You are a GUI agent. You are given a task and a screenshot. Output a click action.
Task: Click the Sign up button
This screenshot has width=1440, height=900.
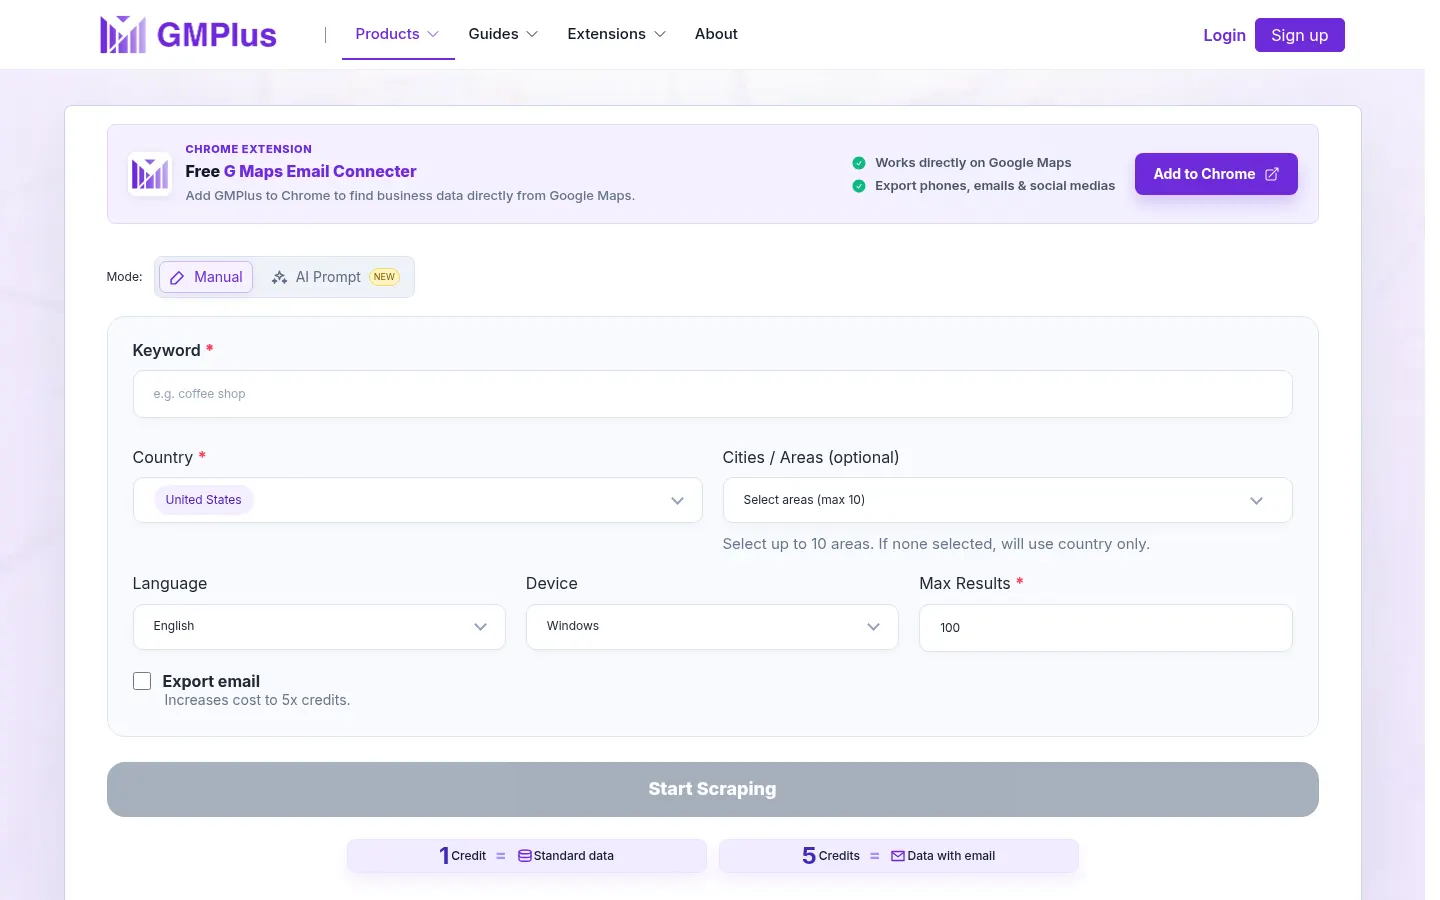tap(1299, 35)
